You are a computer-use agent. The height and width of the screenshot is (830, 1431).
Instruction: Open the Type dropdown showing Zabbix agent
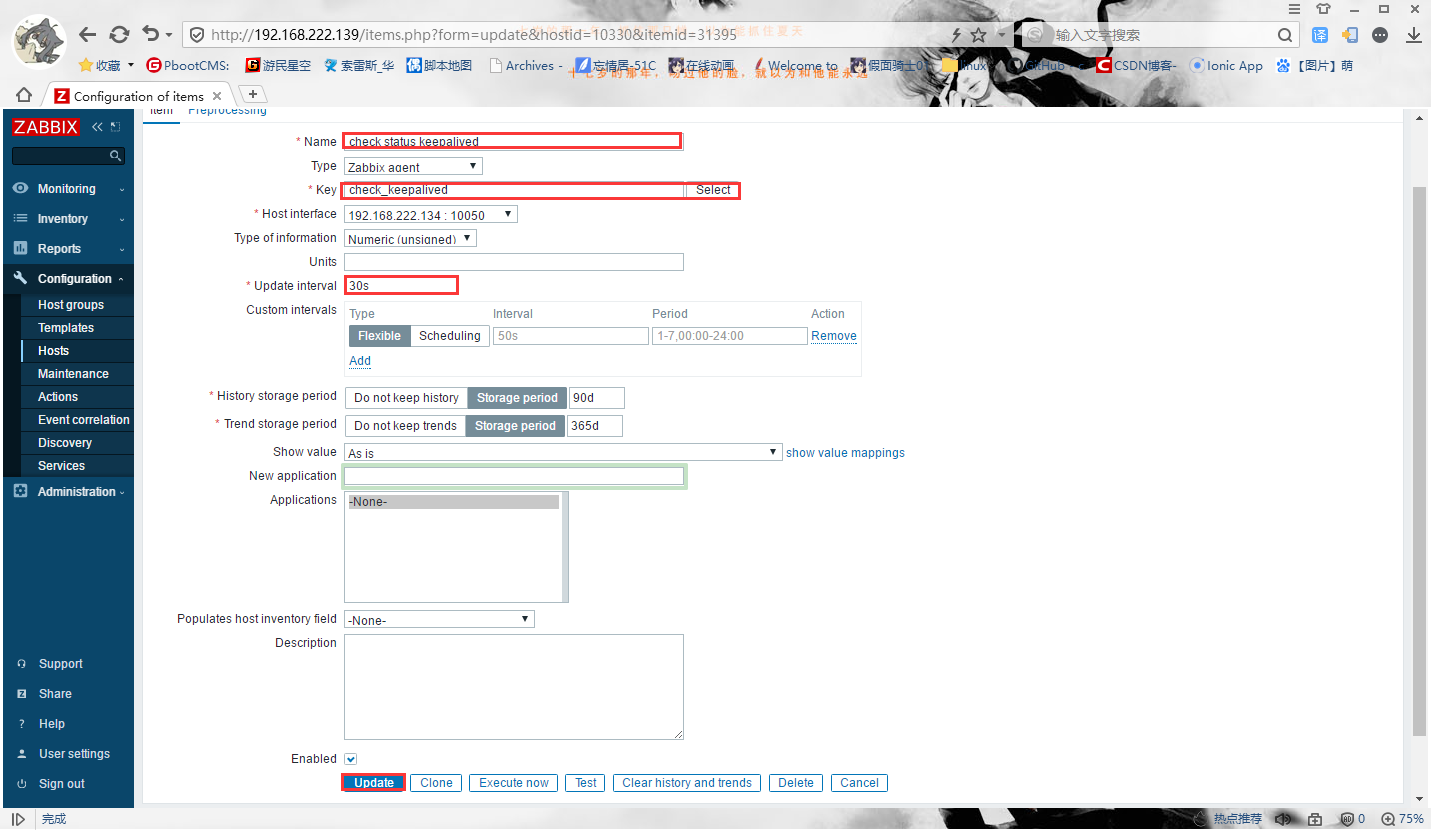pyautogui.click(x=413, y=166)
